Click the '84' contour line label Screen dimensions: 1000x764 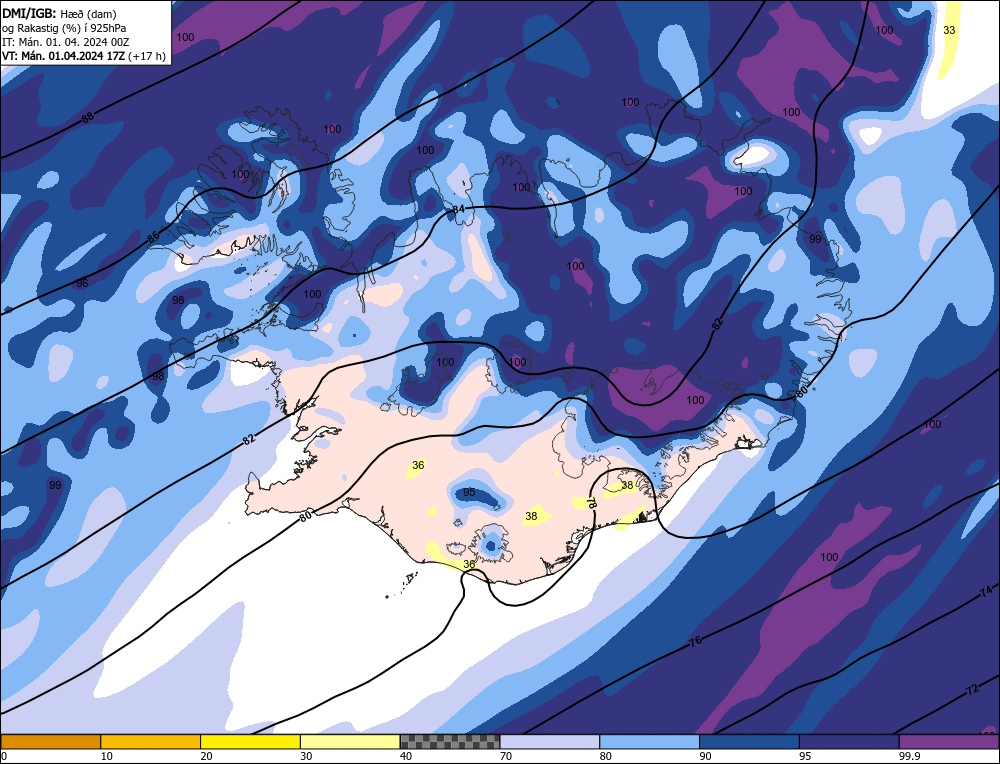pos(459,209)
